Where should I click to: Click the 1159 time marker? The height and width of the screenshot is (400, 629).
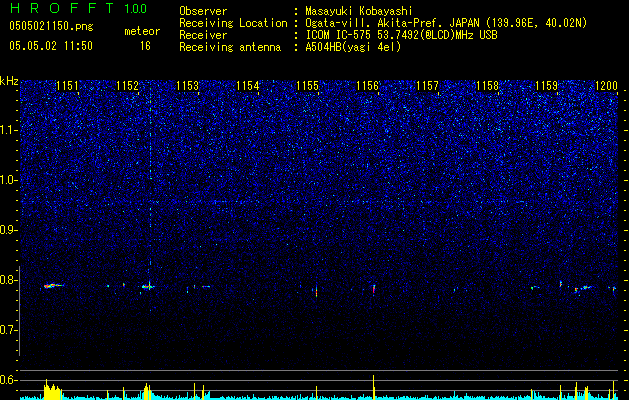point(547,86)
